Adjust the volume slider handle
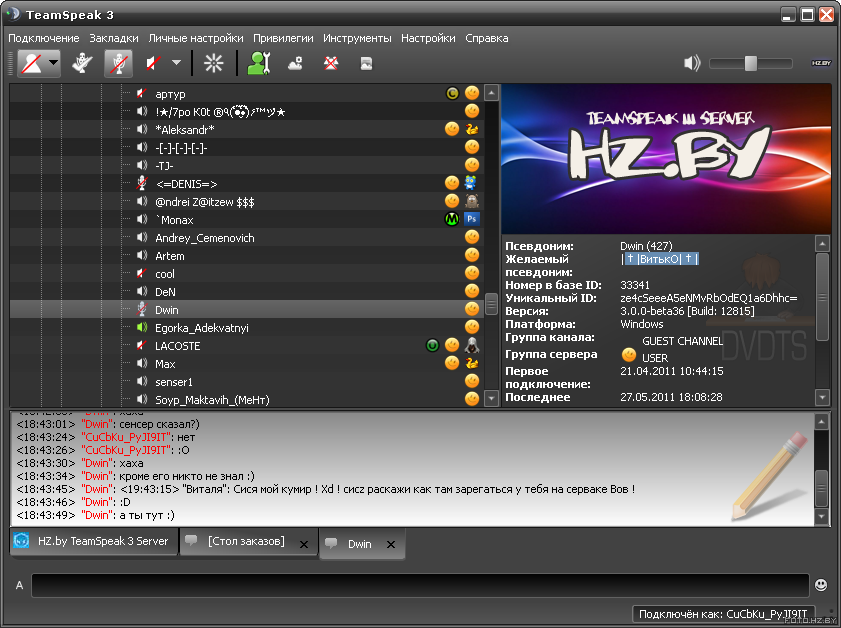Viewport: 841px width, 628px height. point(751,63)
